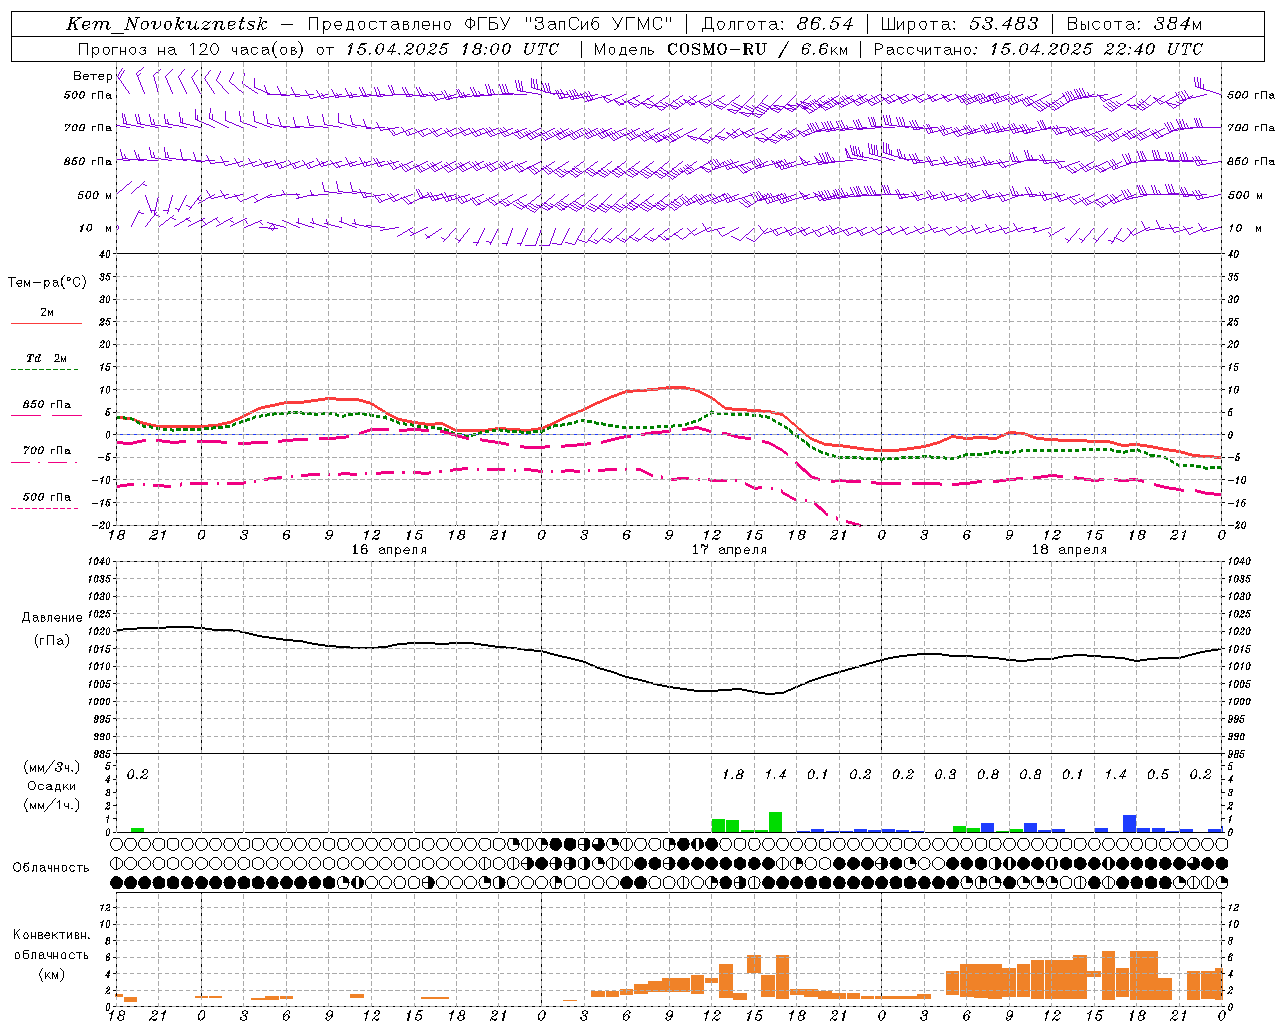Click the (км) unit label
Image resolution: width=1280 pixels, height=1024 pixels.
(51, 974)
